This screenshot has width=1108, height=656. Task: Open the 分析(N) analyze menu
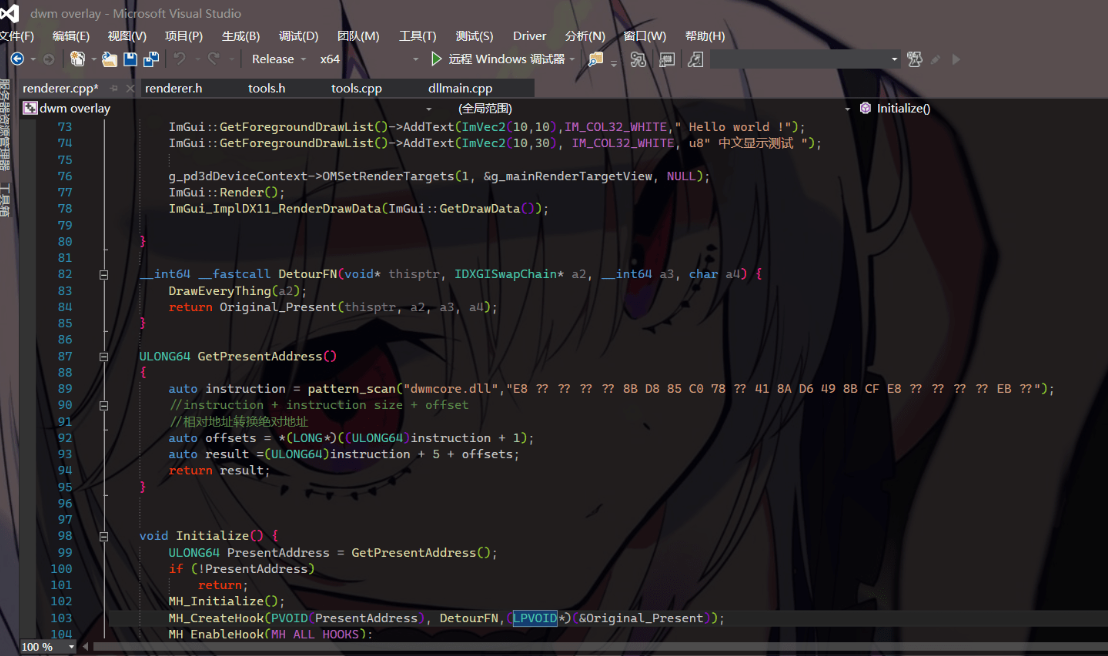pyautogui.click(x=584, y=36)
